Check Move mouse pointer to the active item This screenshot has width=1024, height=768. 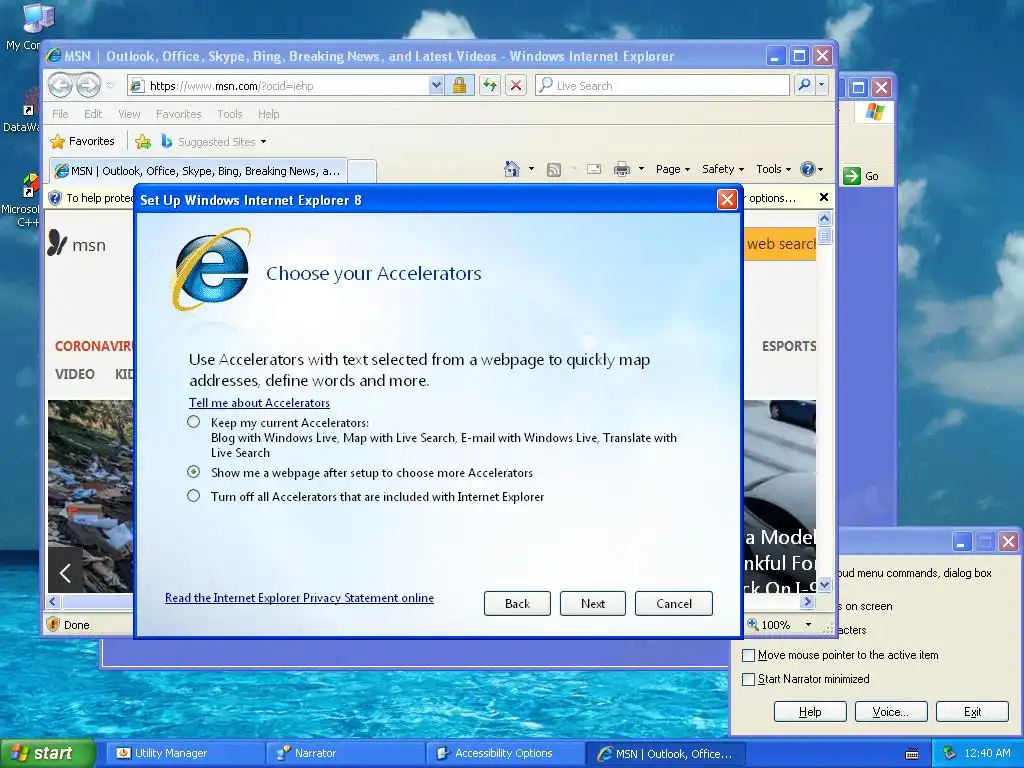(748, 655)
